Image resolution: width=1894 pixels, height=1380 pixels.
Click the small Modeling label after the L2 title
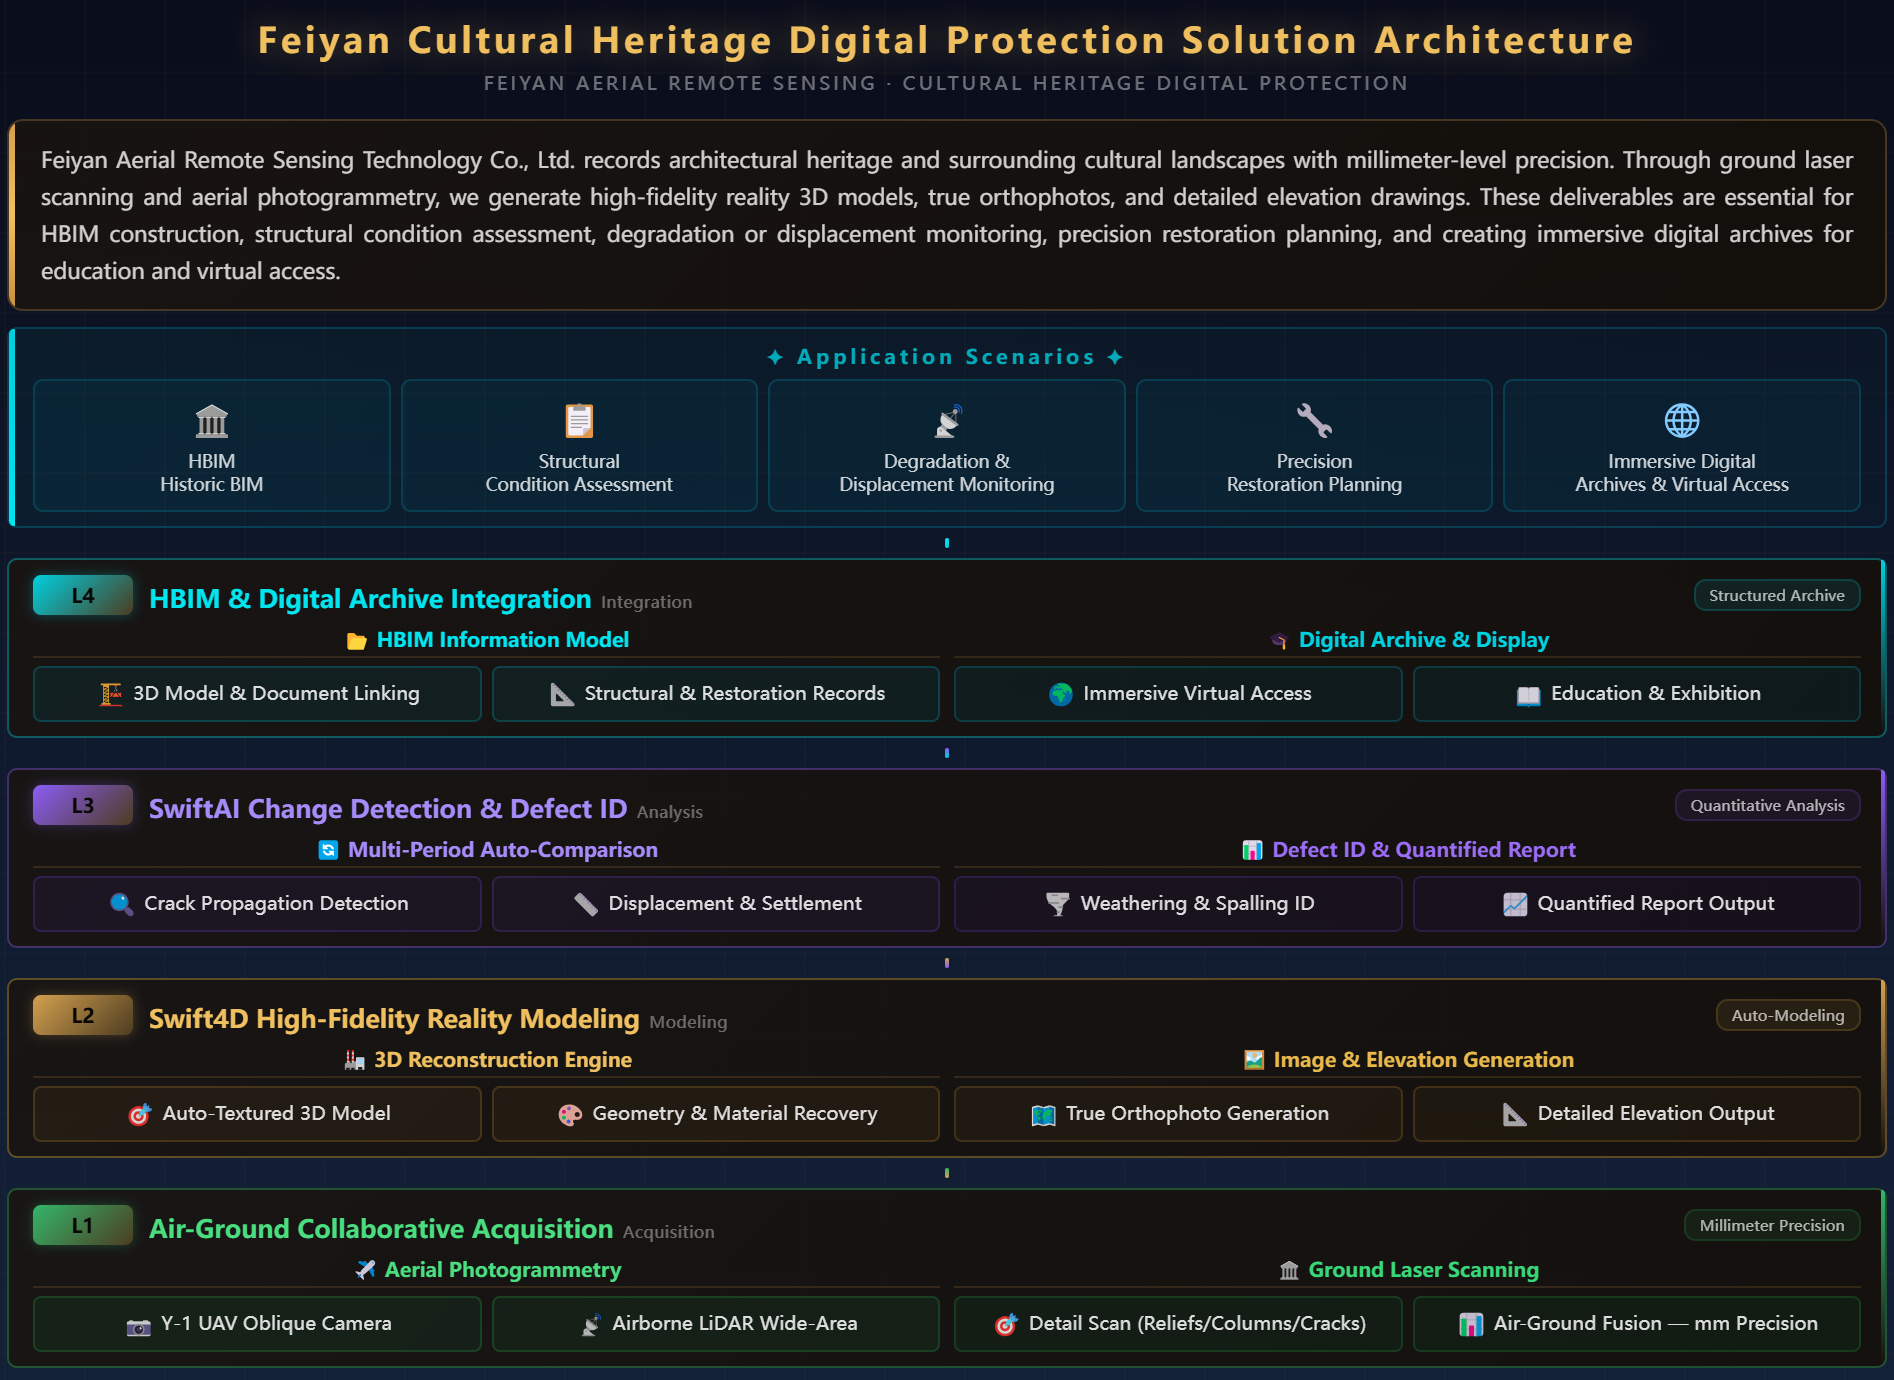pyautogui.click(x=688, y=1022)
